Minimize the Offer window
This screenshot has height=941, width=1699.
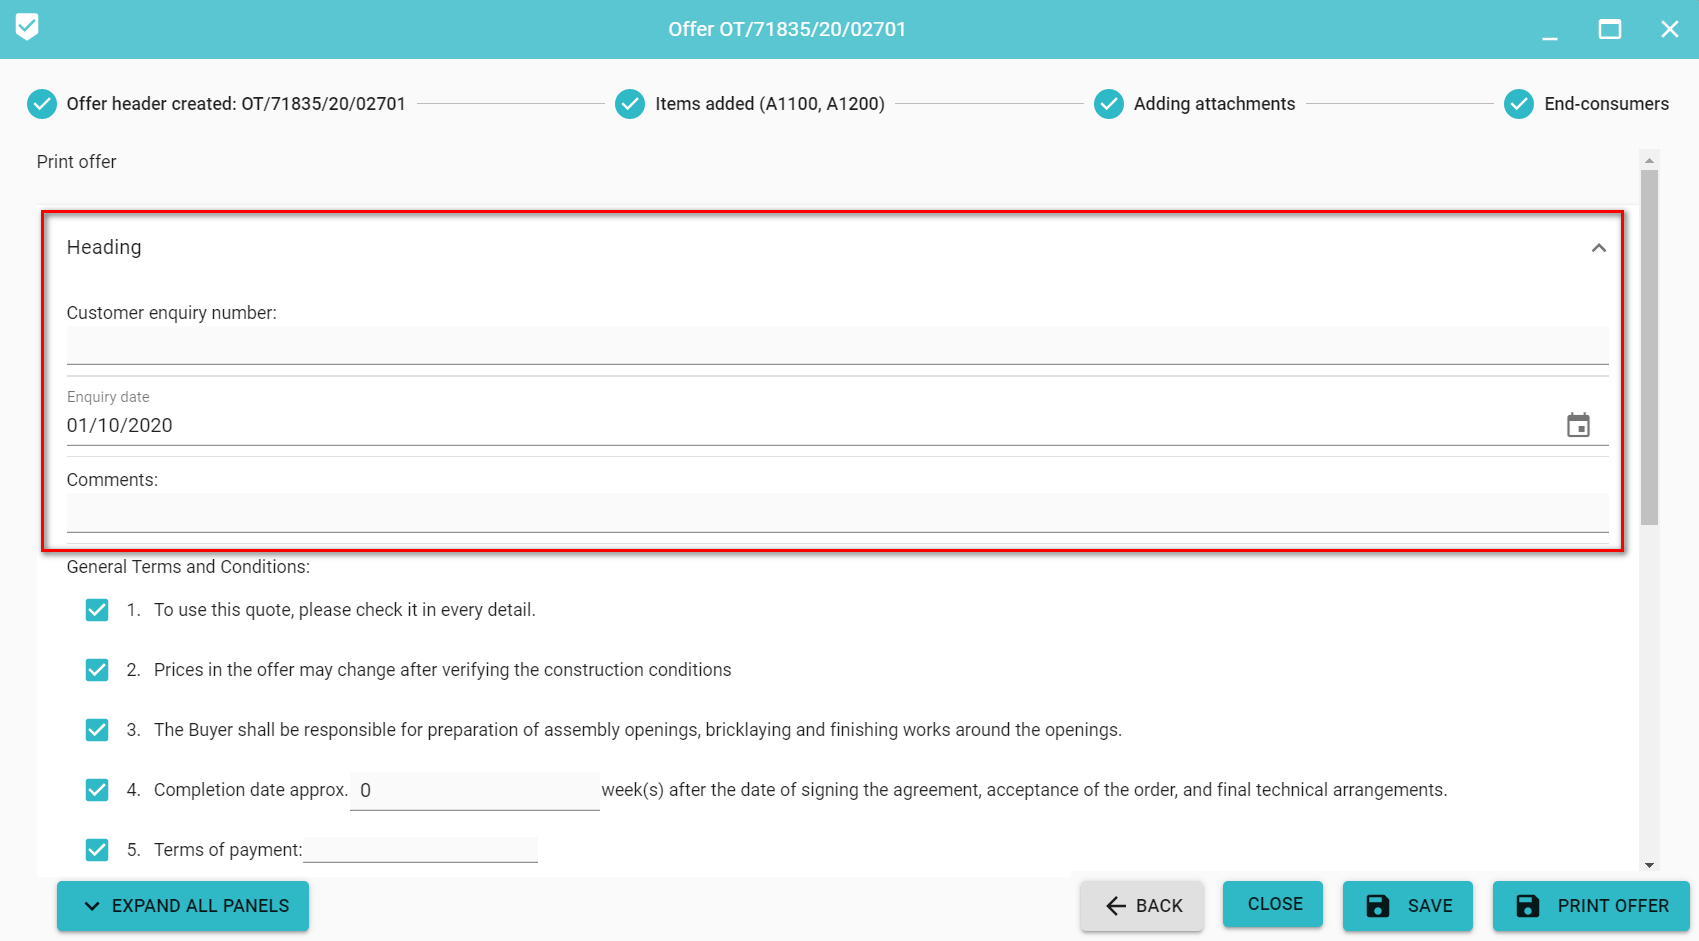pyautogui.click(x=1550, y=31)
